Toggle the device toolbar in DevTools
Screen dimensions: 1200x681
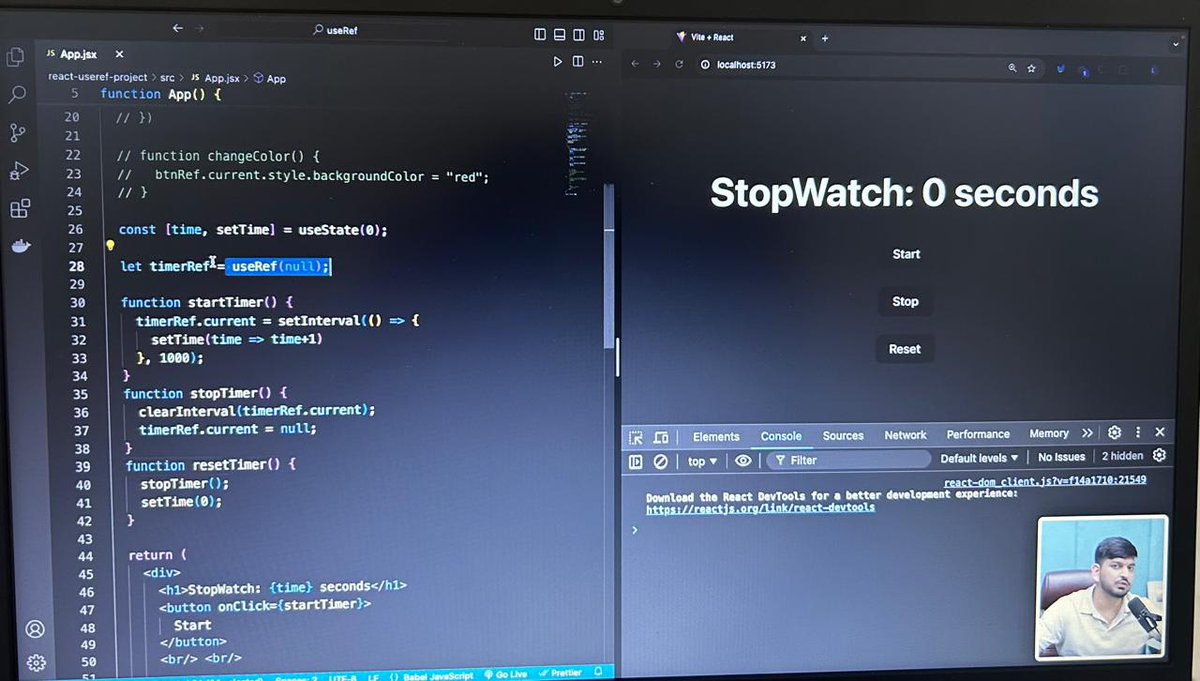pyautogui.click(x=660, y=437)
